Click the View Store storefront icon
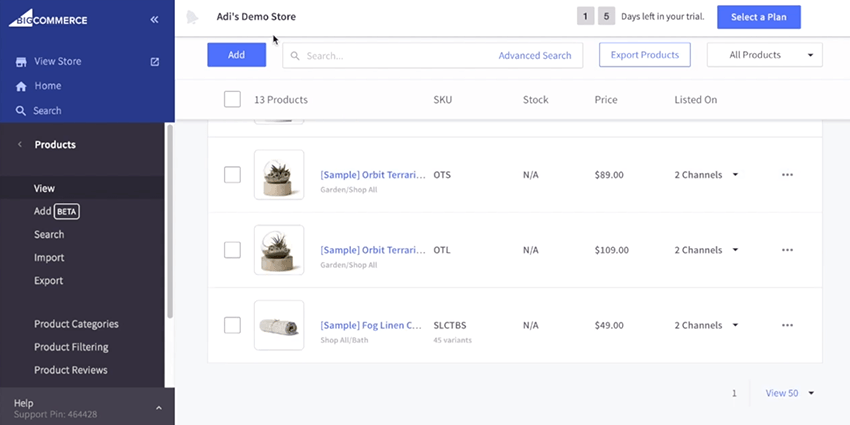Screen dimensions: 850x425 (x=21, y=62)
